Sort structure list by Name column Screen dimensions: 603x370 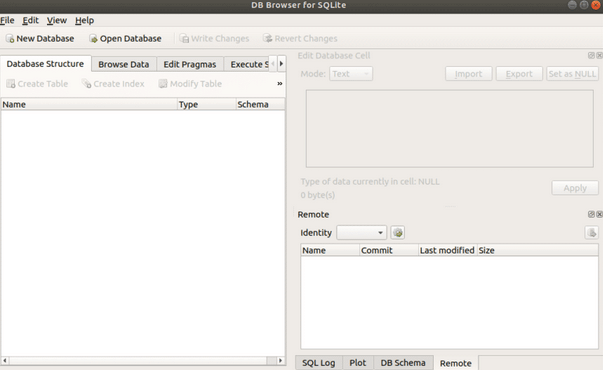89,104
